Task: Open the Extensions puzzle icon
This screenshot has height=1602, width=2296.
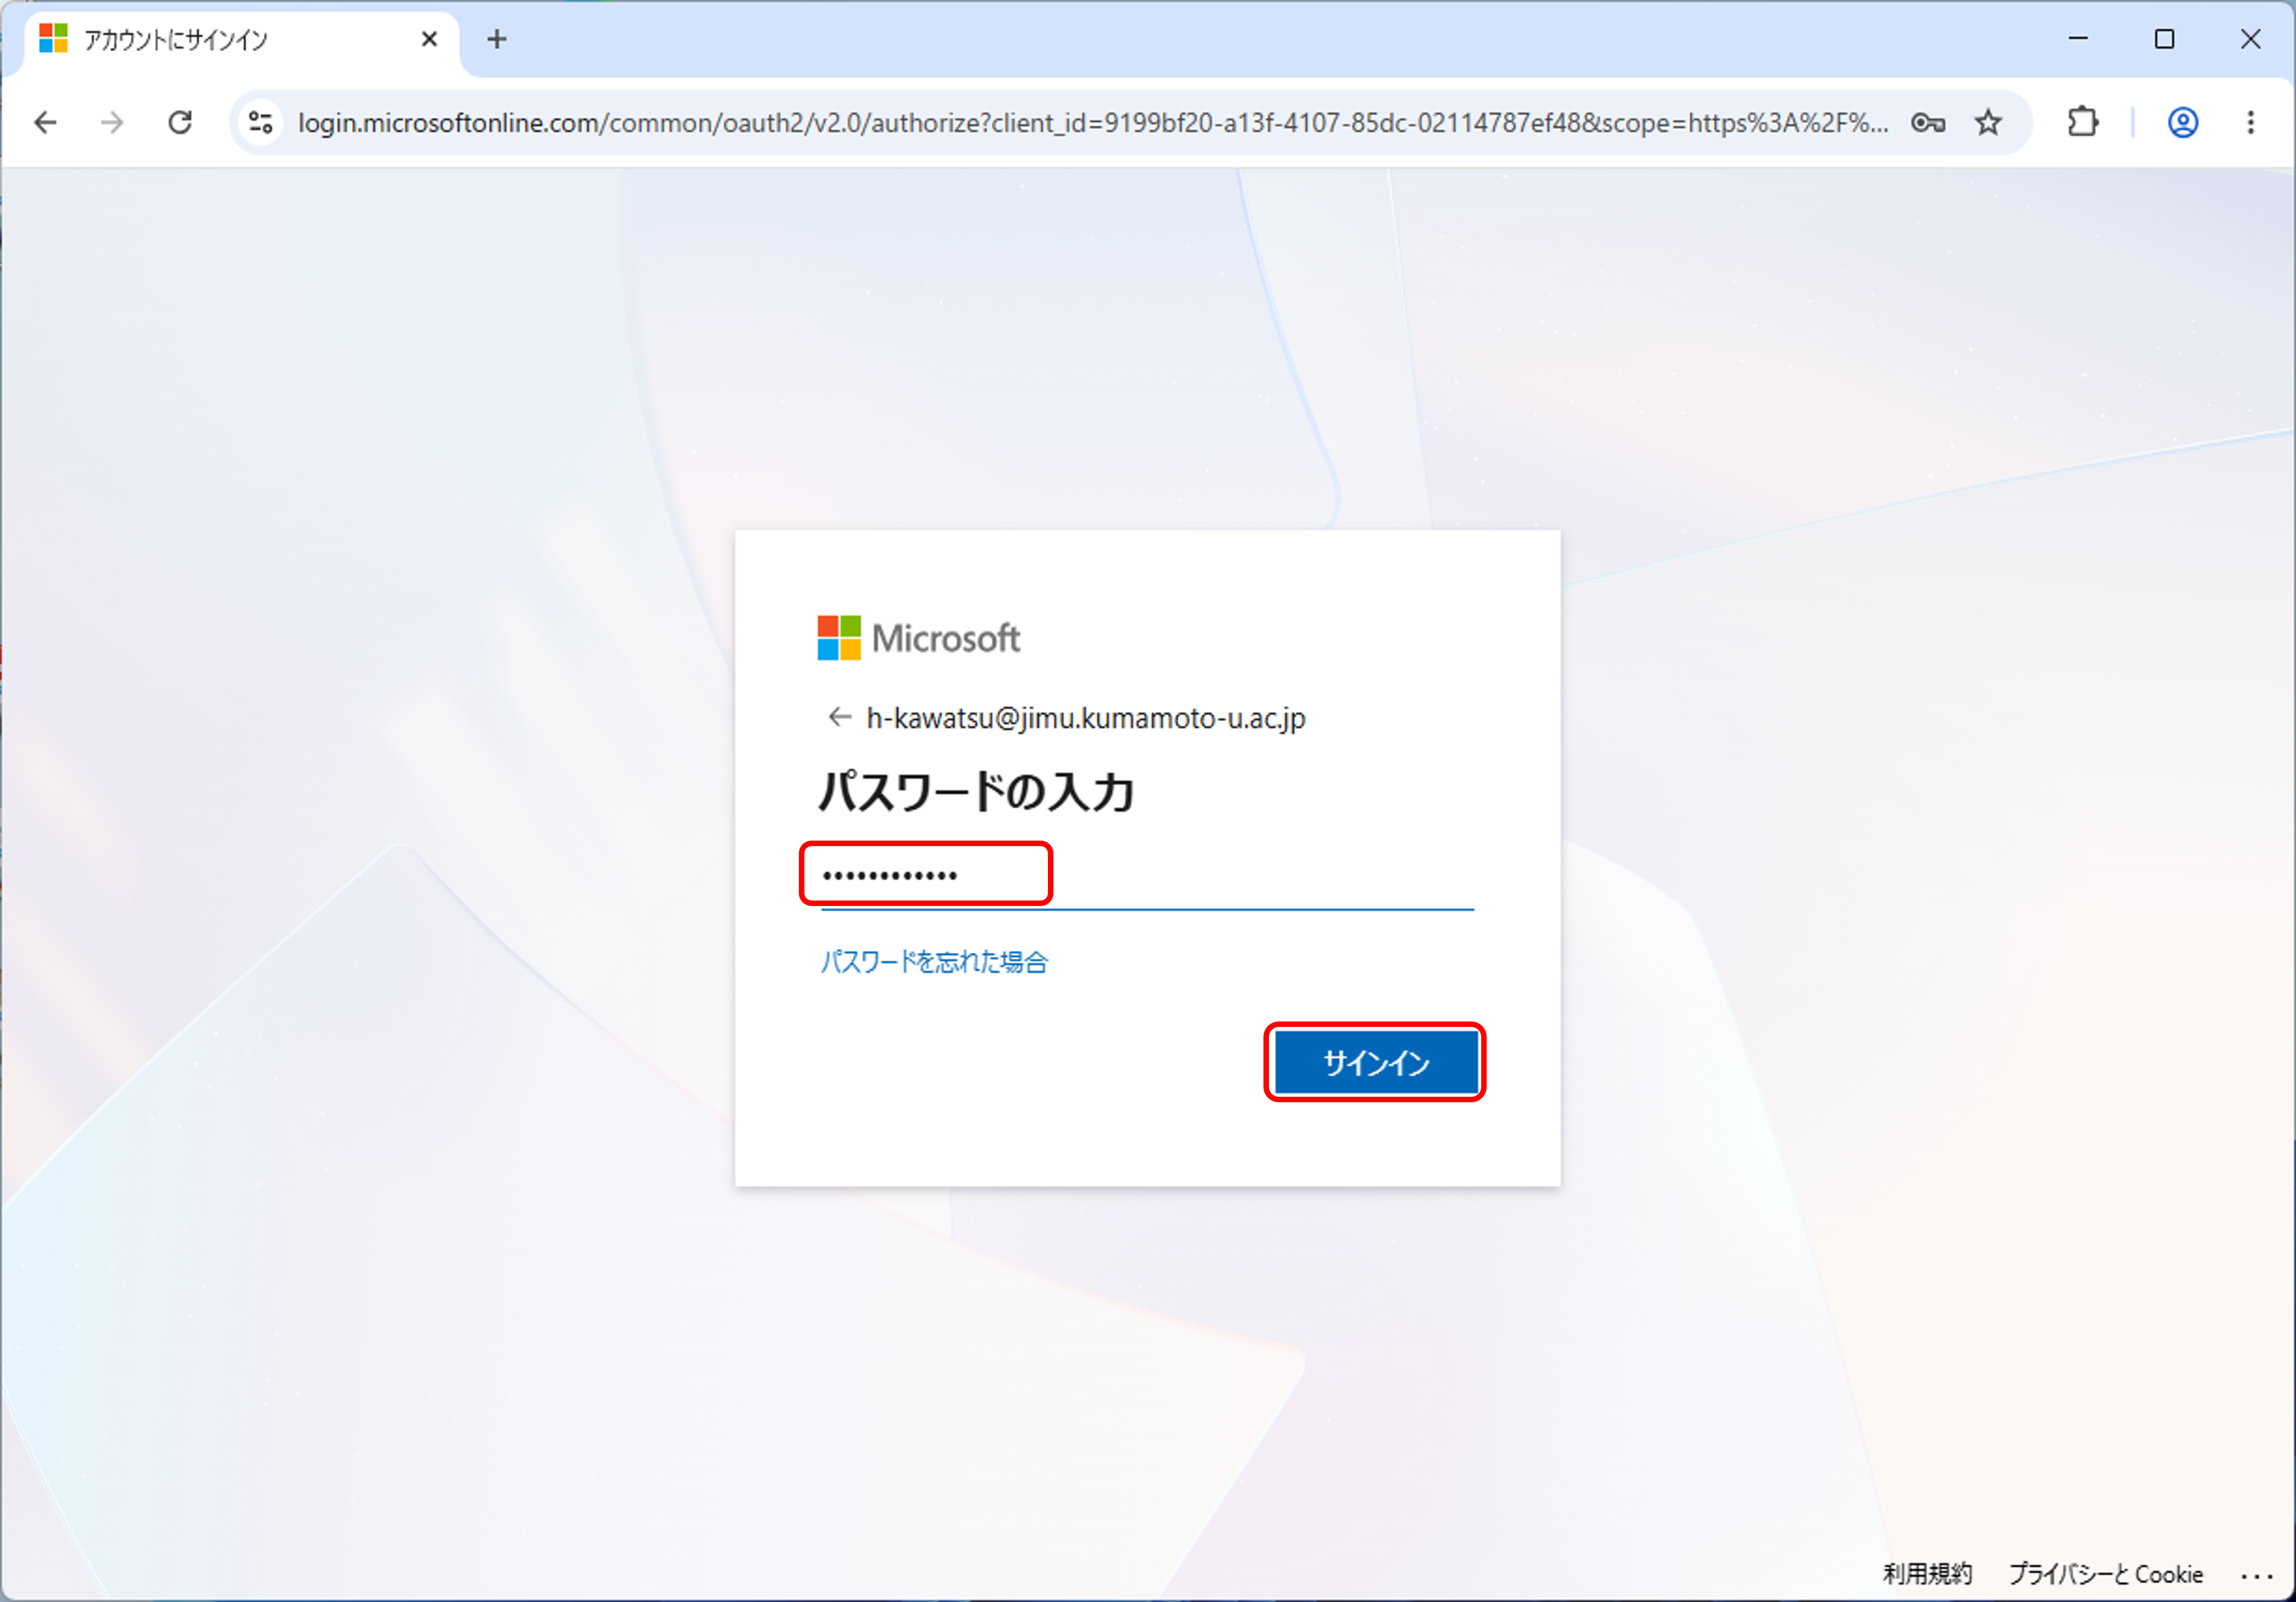Action: click(x=2083, y=122)
